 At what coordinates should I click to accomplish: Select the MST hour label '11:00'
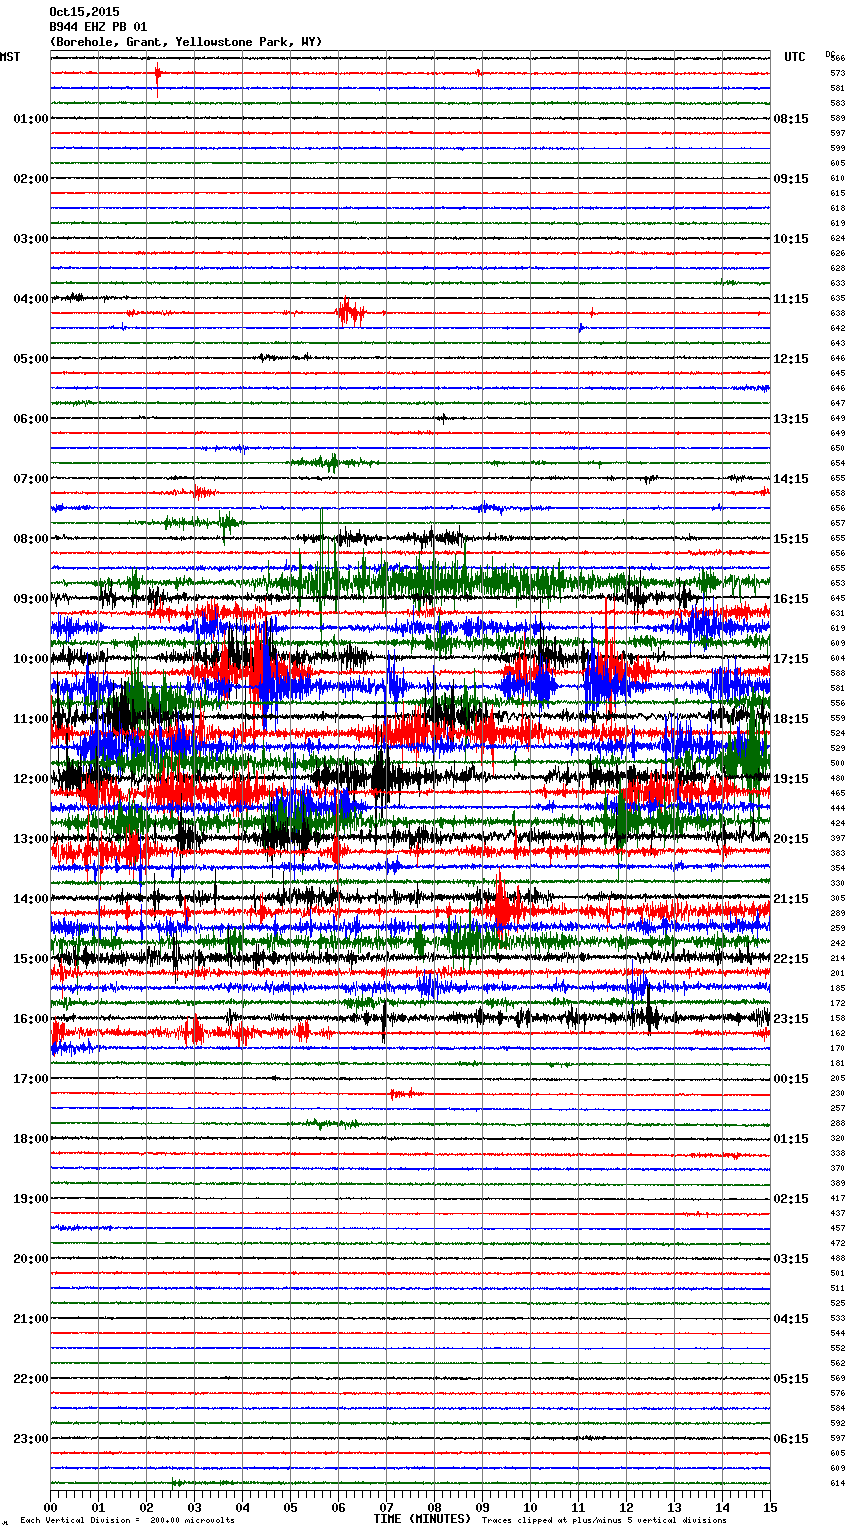click(x=31, y=719)
